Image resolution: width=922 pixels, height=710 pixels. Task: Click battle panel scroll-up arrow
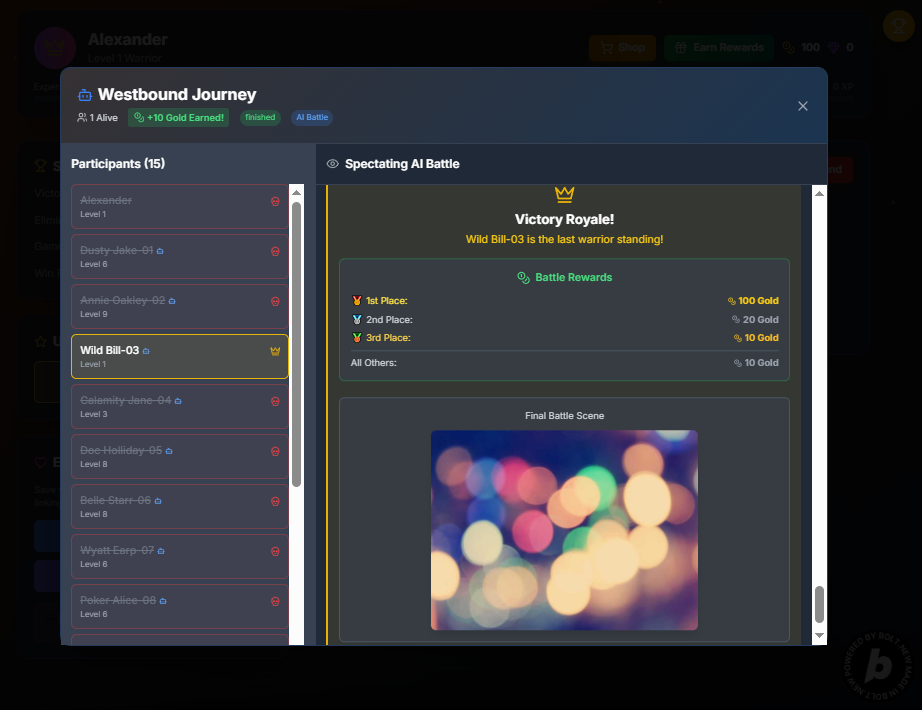[x=819, y=193]
